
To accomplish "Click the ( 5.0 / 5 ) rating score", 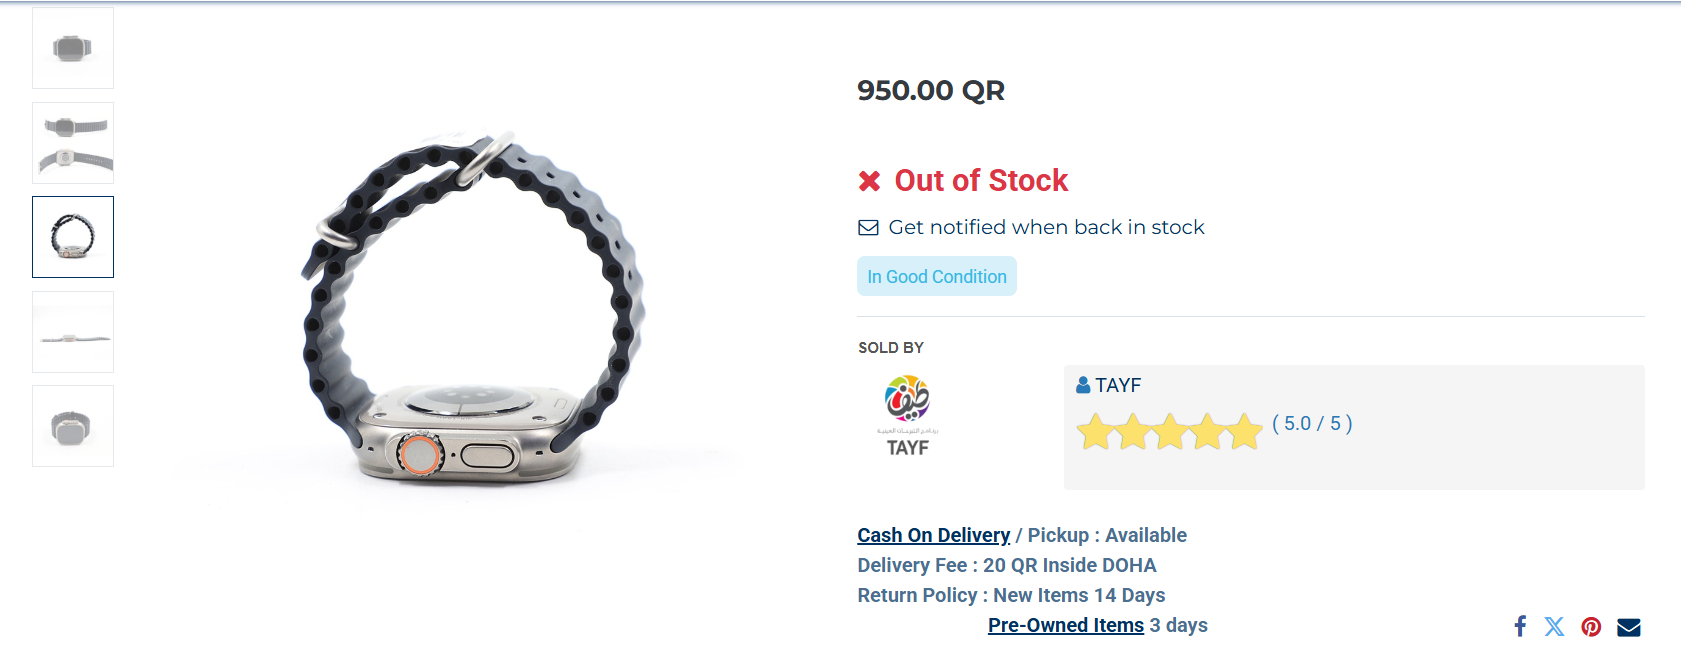I will [x=1312, y=424].
